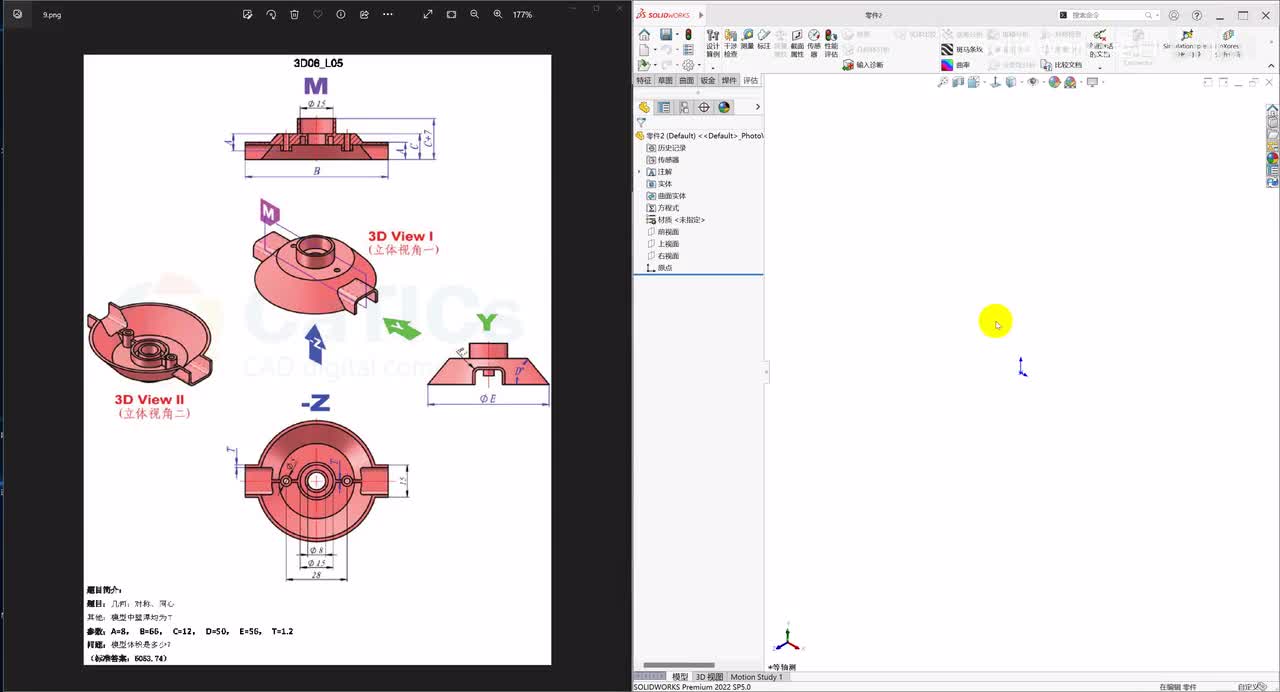Open the View Settings monitor dropdown

point(1092,82)
